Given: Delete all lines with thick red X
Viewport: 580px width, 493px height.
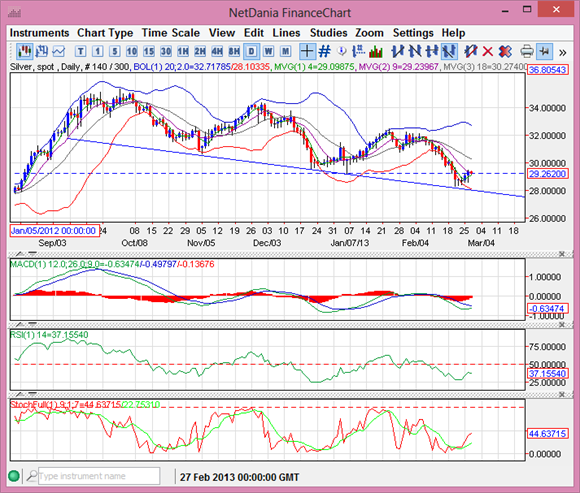Looking at the screenshot, I should 505,51.
